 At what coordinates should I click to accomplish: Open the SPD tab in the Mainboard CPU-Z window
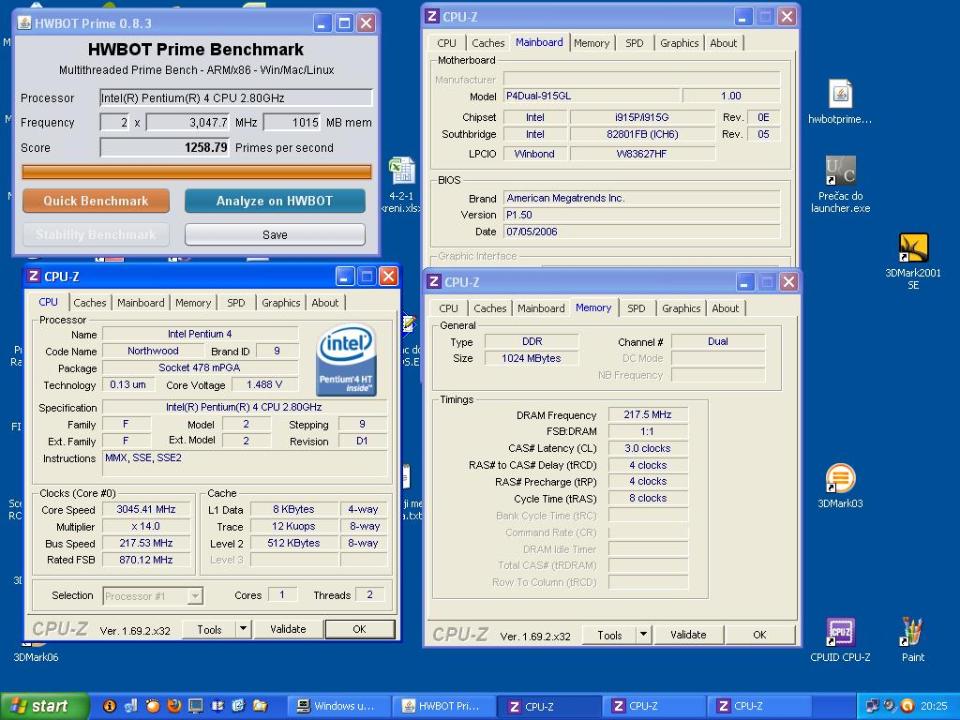(634, 43)
